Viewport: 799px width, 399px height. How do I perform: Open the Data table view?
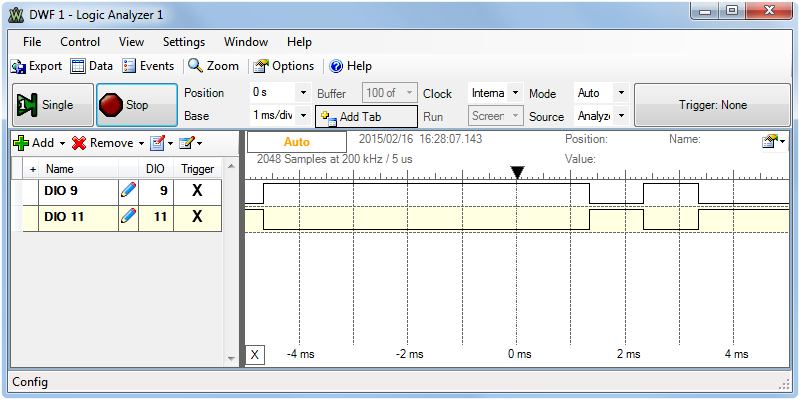tap(78, 66)
